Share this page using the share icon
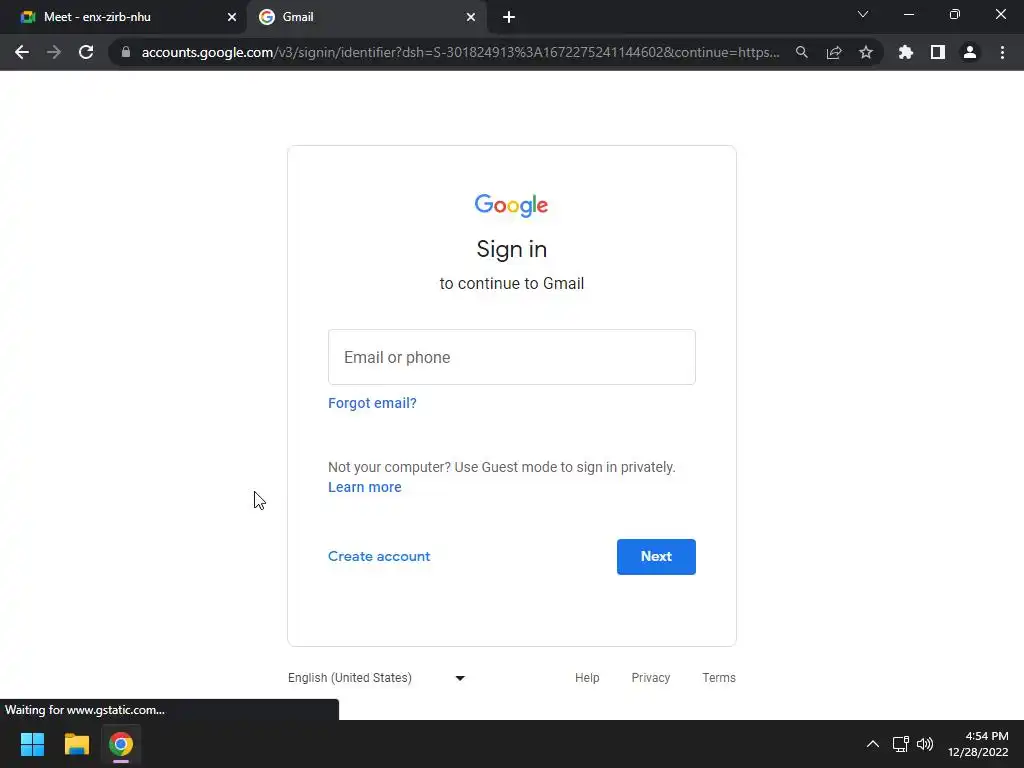This screenshot has height=768, width=1024. pyautogui.click(x=833, y=52)
